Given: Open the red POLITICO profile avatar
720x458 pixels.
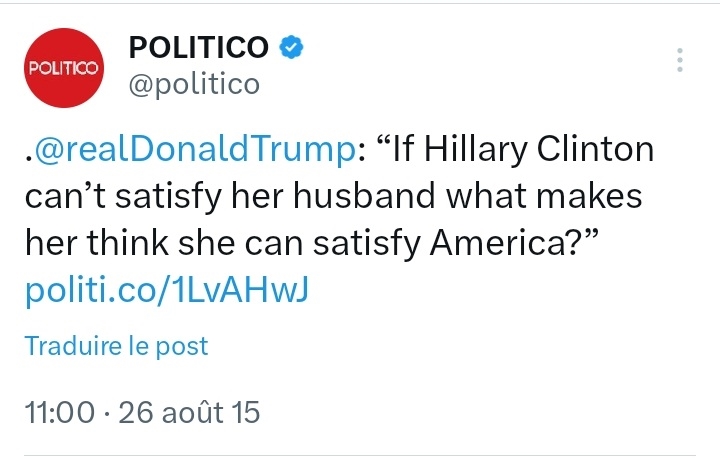Looking at the screenshot, I should point(62,68).
